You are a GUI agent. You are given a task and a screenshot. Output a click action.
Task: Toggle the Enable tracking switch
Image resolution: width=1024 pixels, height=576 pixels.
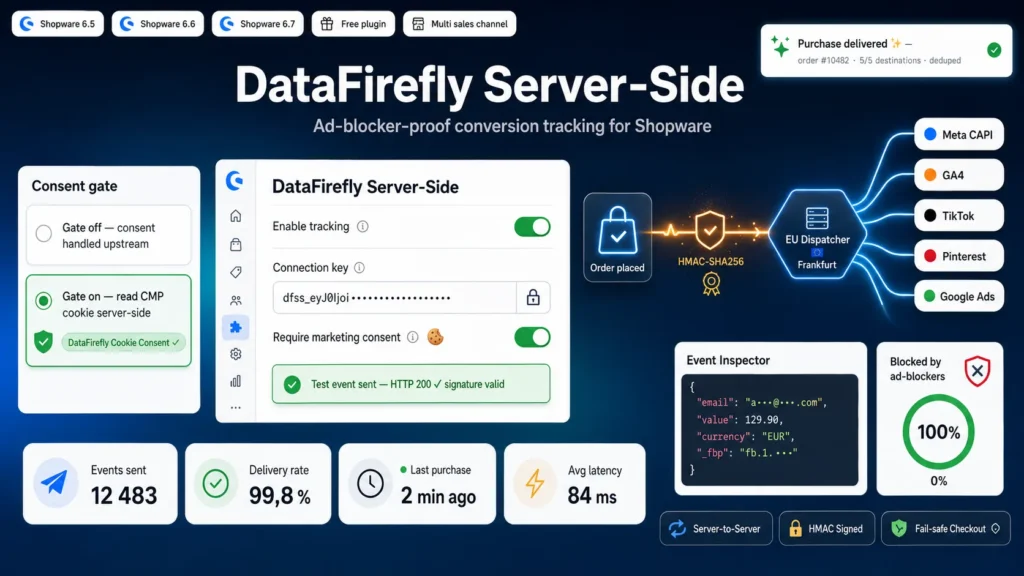click(532, 227)
